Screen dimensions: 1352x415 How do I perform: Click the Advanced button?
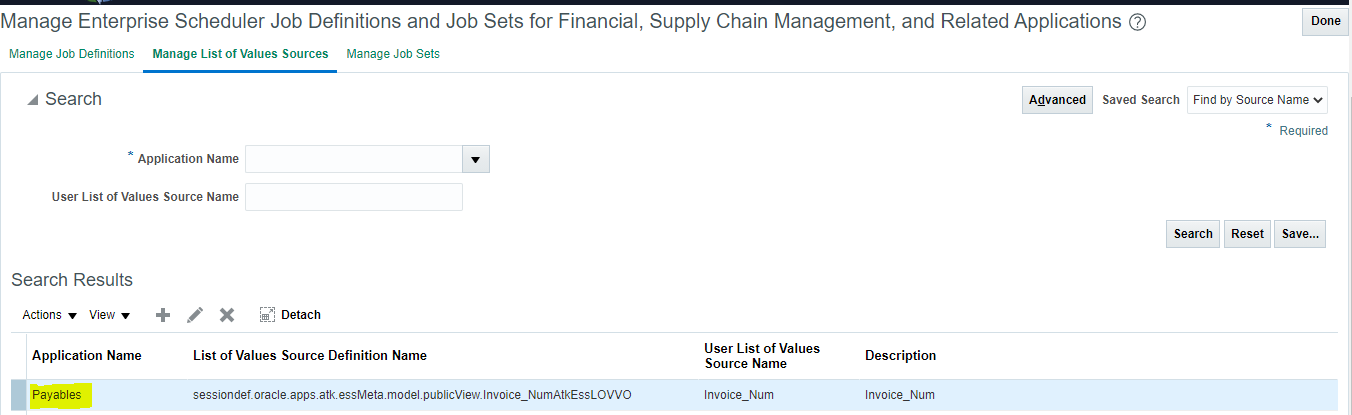point(1058,100)
